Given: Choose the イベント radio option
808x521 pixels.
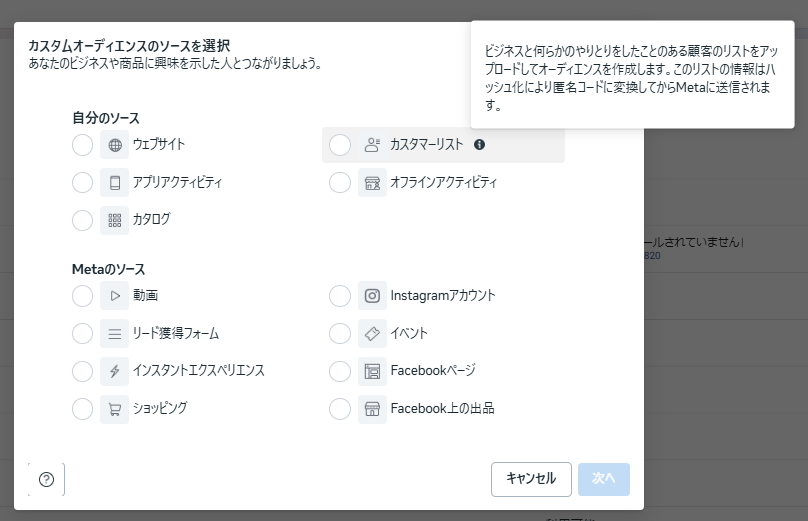Looking at the screenshot, I should 340,333.
